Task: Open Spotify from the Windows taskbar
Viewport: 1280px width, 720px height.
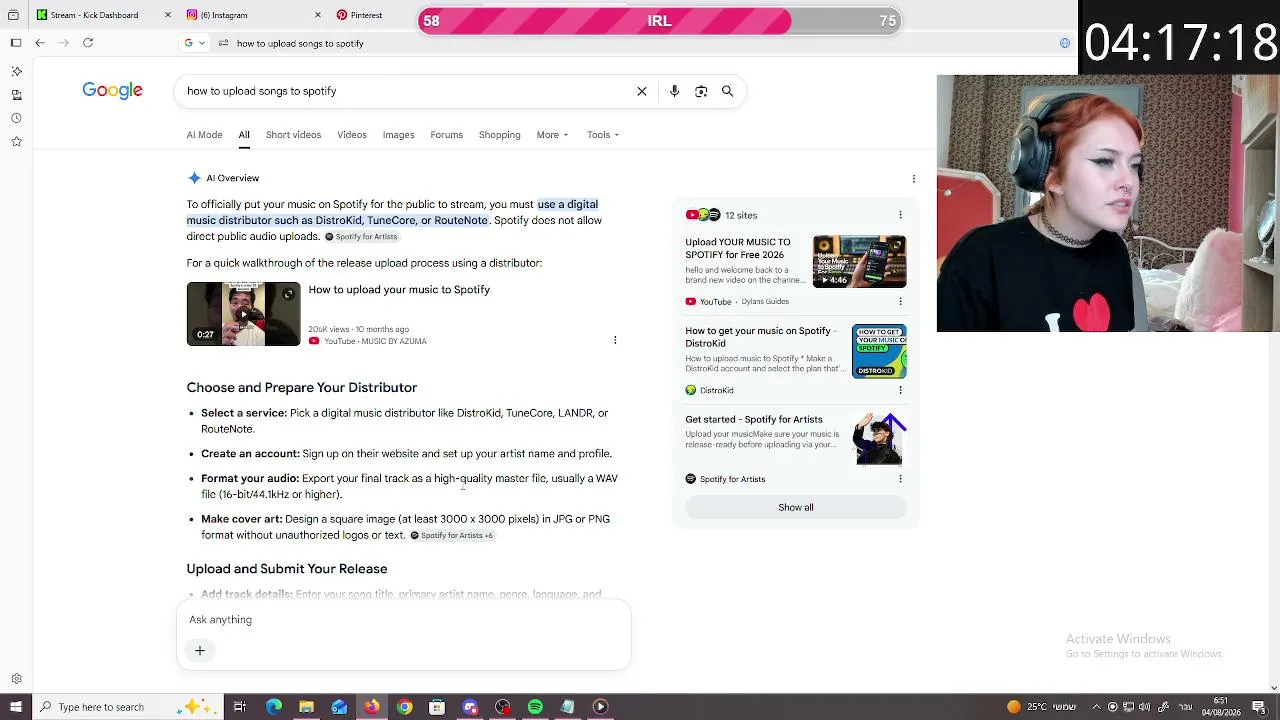Action: point(535,707)
